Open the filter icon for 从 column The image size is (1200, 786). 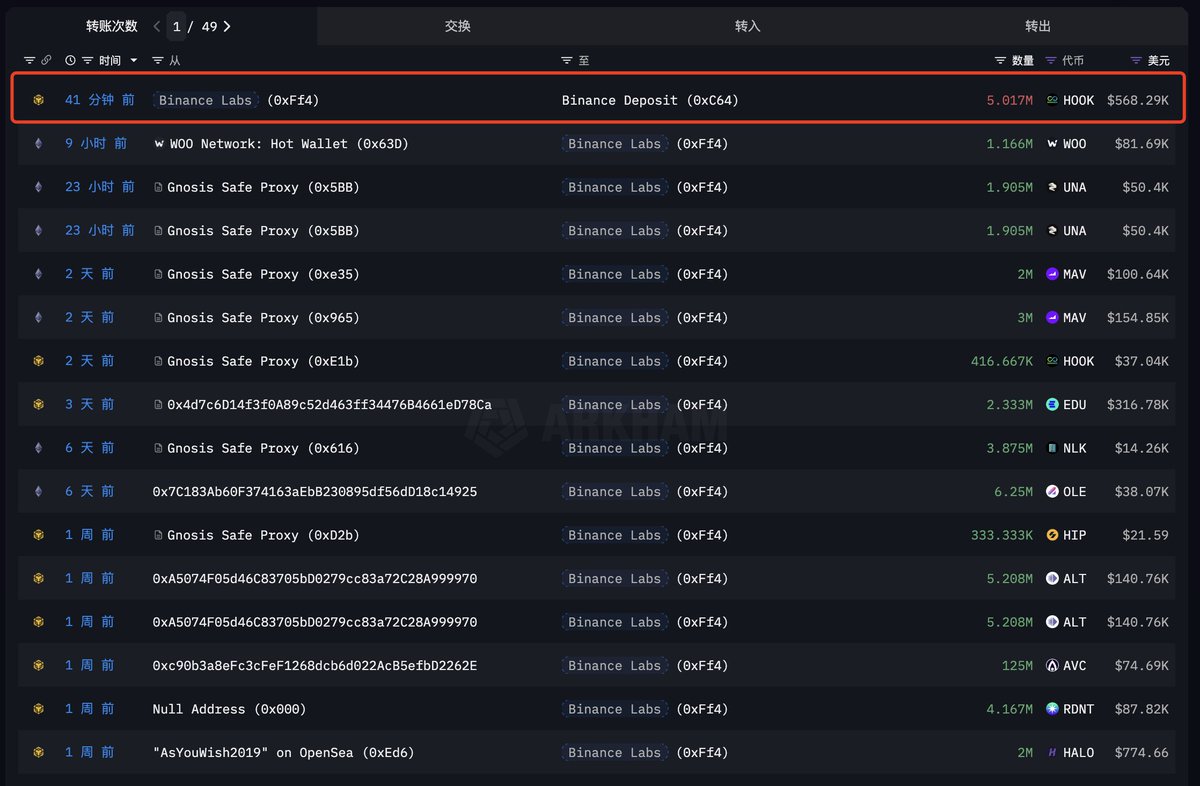[x=158, y=61]
